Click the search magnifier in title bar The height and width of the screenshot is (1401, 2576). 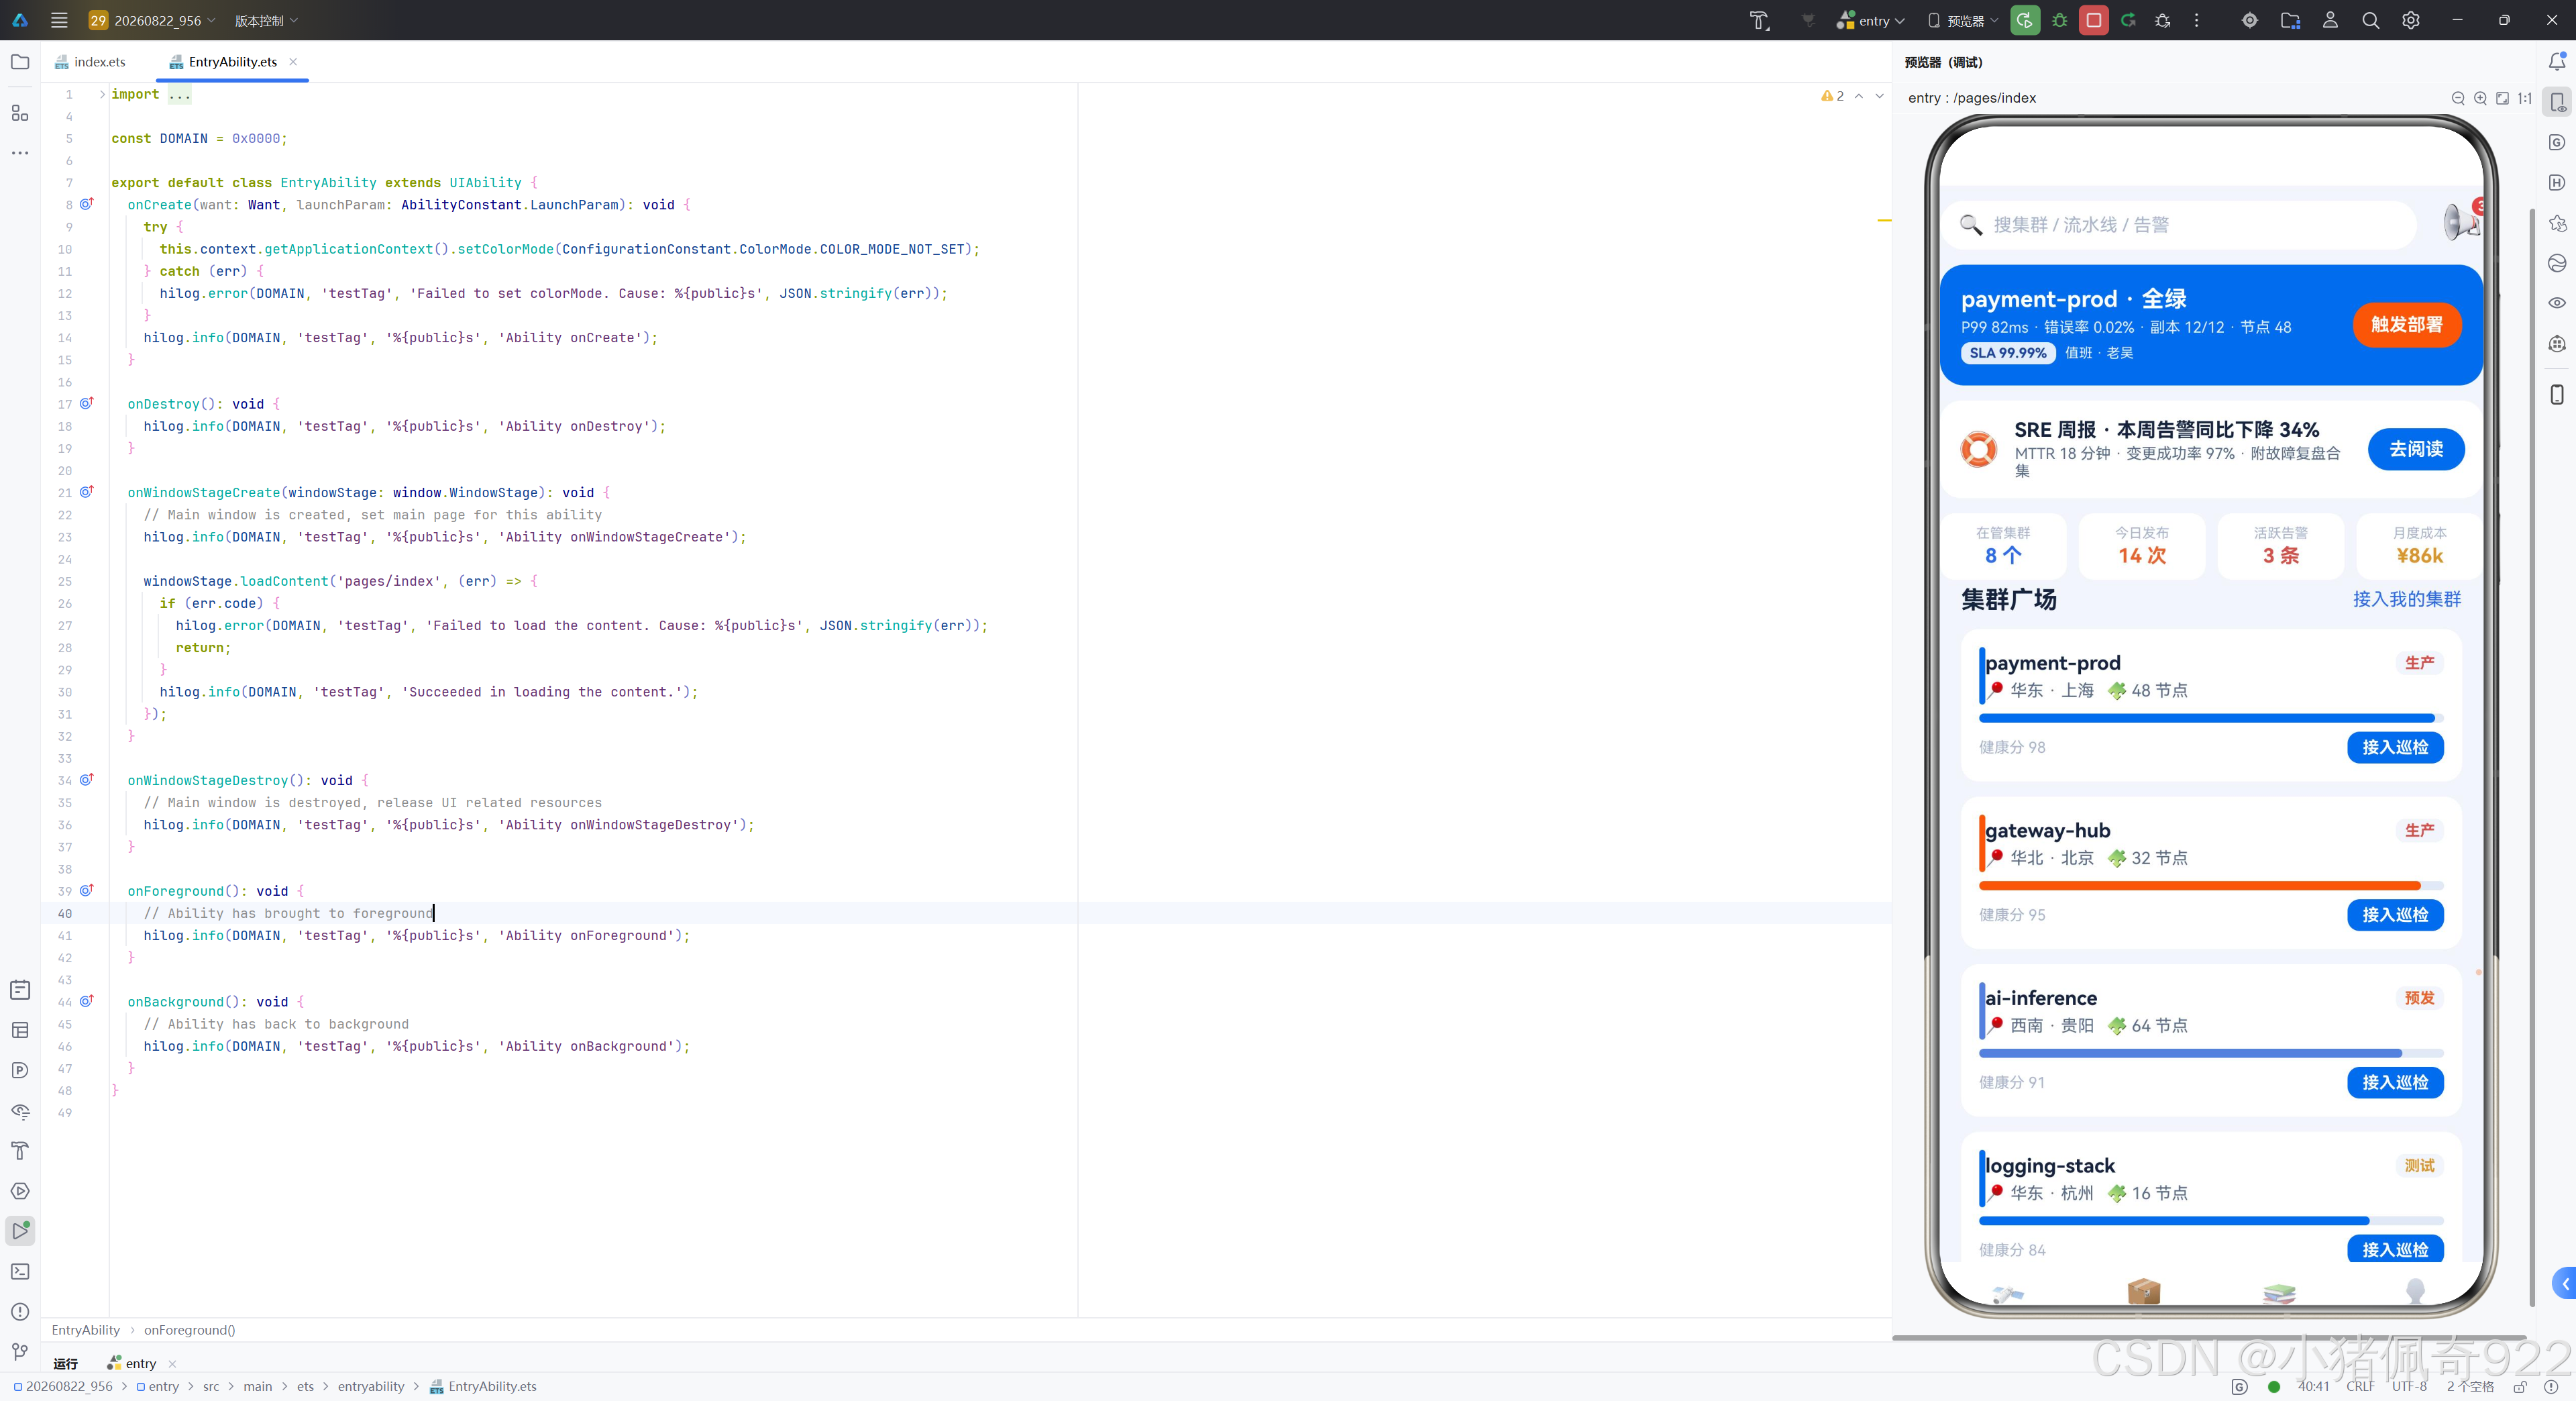coord(2370,20)
